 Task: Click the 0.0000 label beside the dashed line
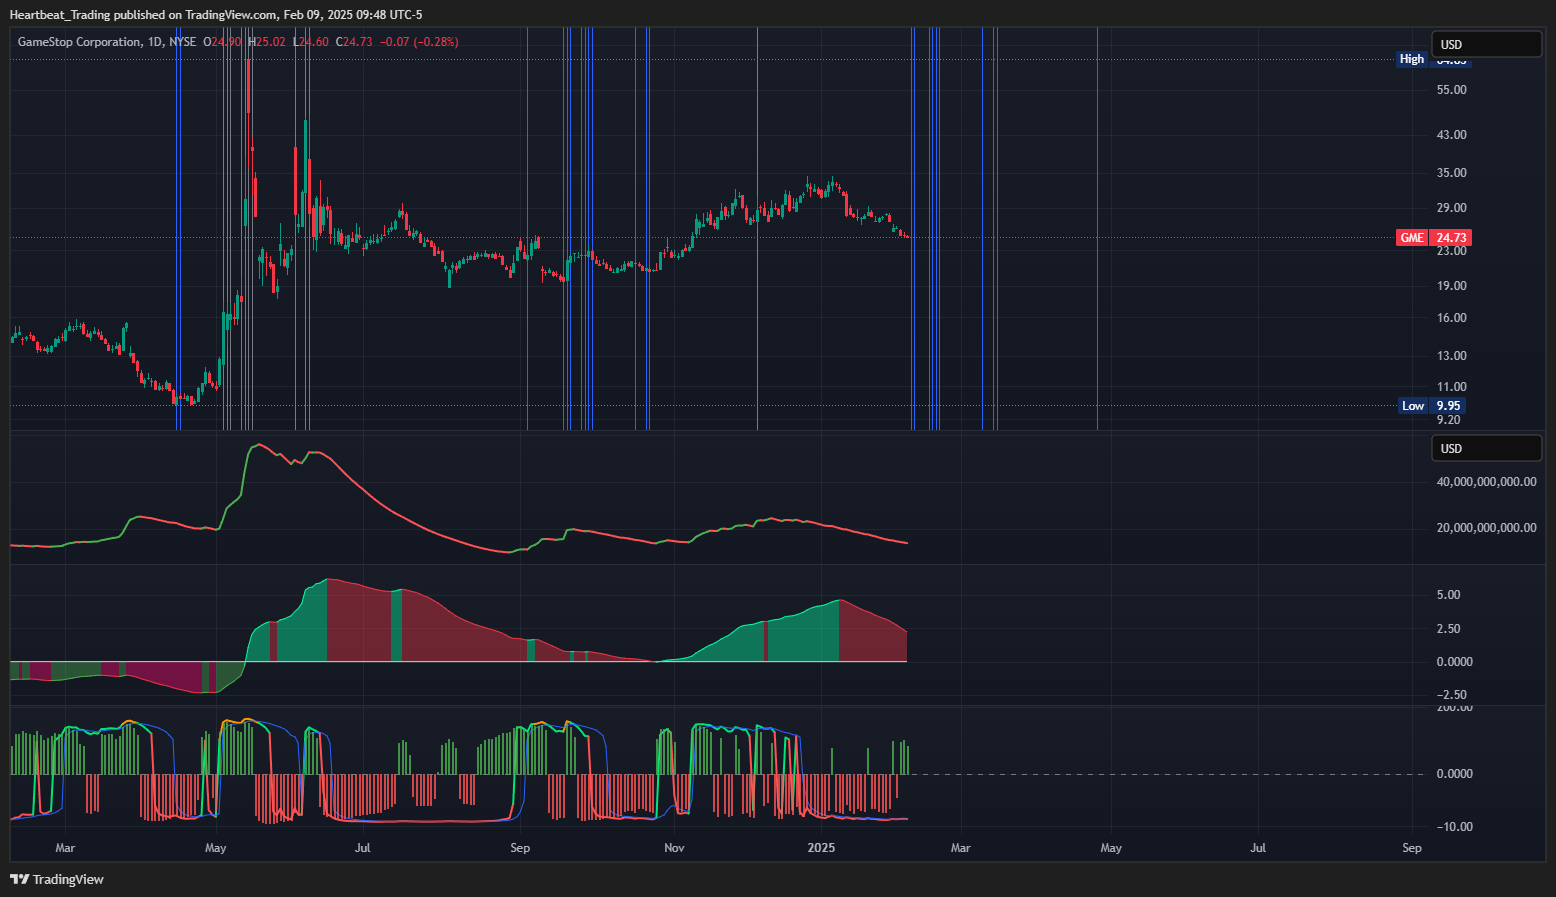pyautogui.click(x=1454, y=774)
